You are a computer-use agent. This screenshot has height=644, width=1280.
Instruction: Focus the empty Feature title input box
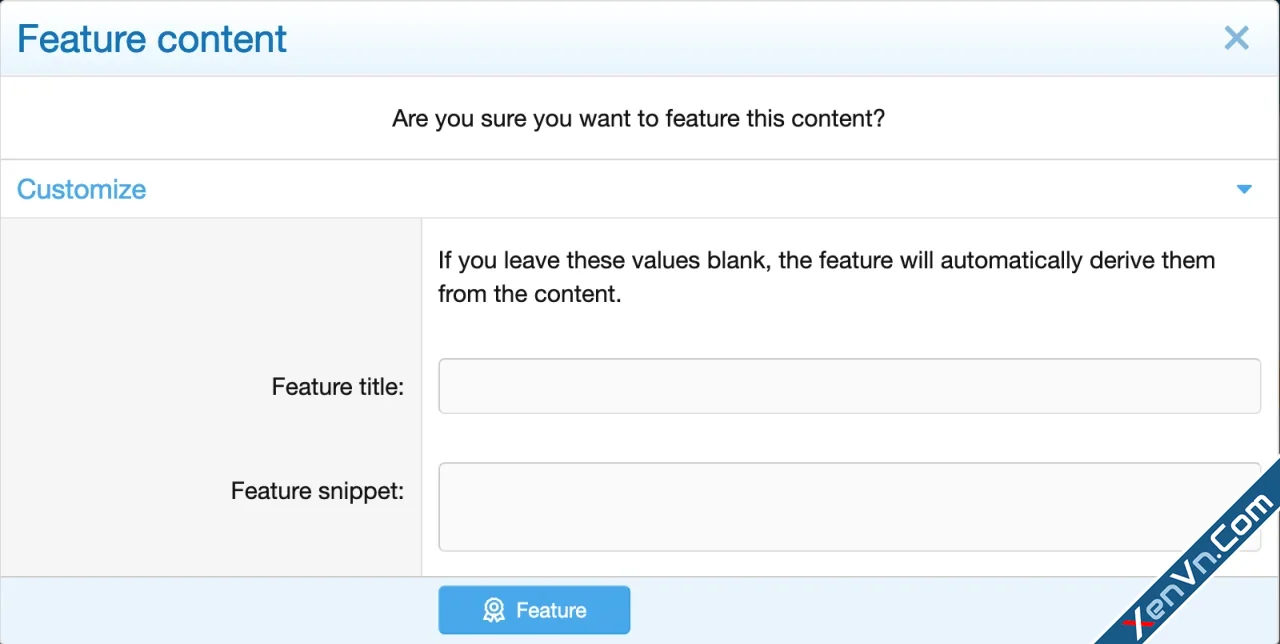[x=849, y=386]
